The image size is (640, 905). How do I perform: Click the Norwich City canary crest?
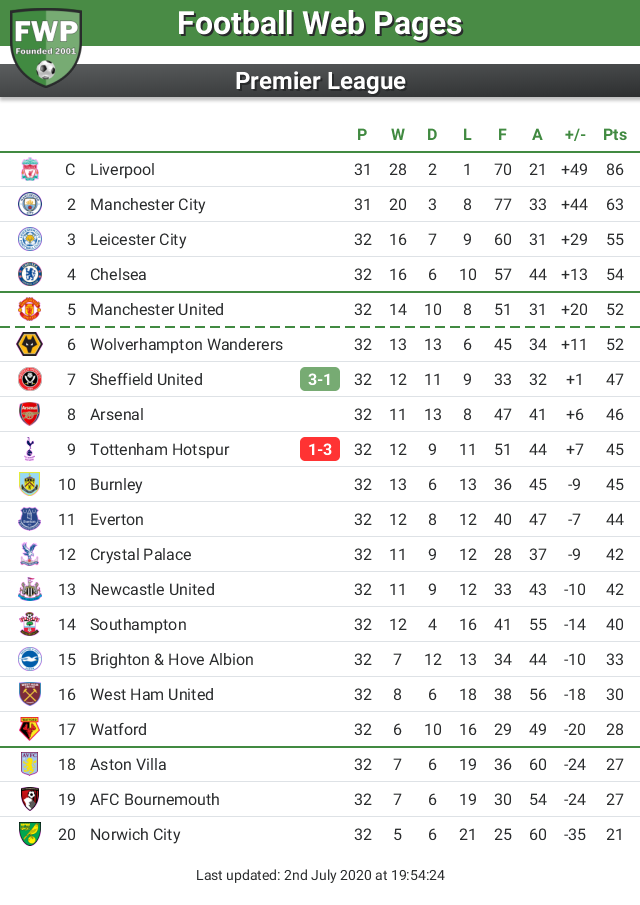29,835
